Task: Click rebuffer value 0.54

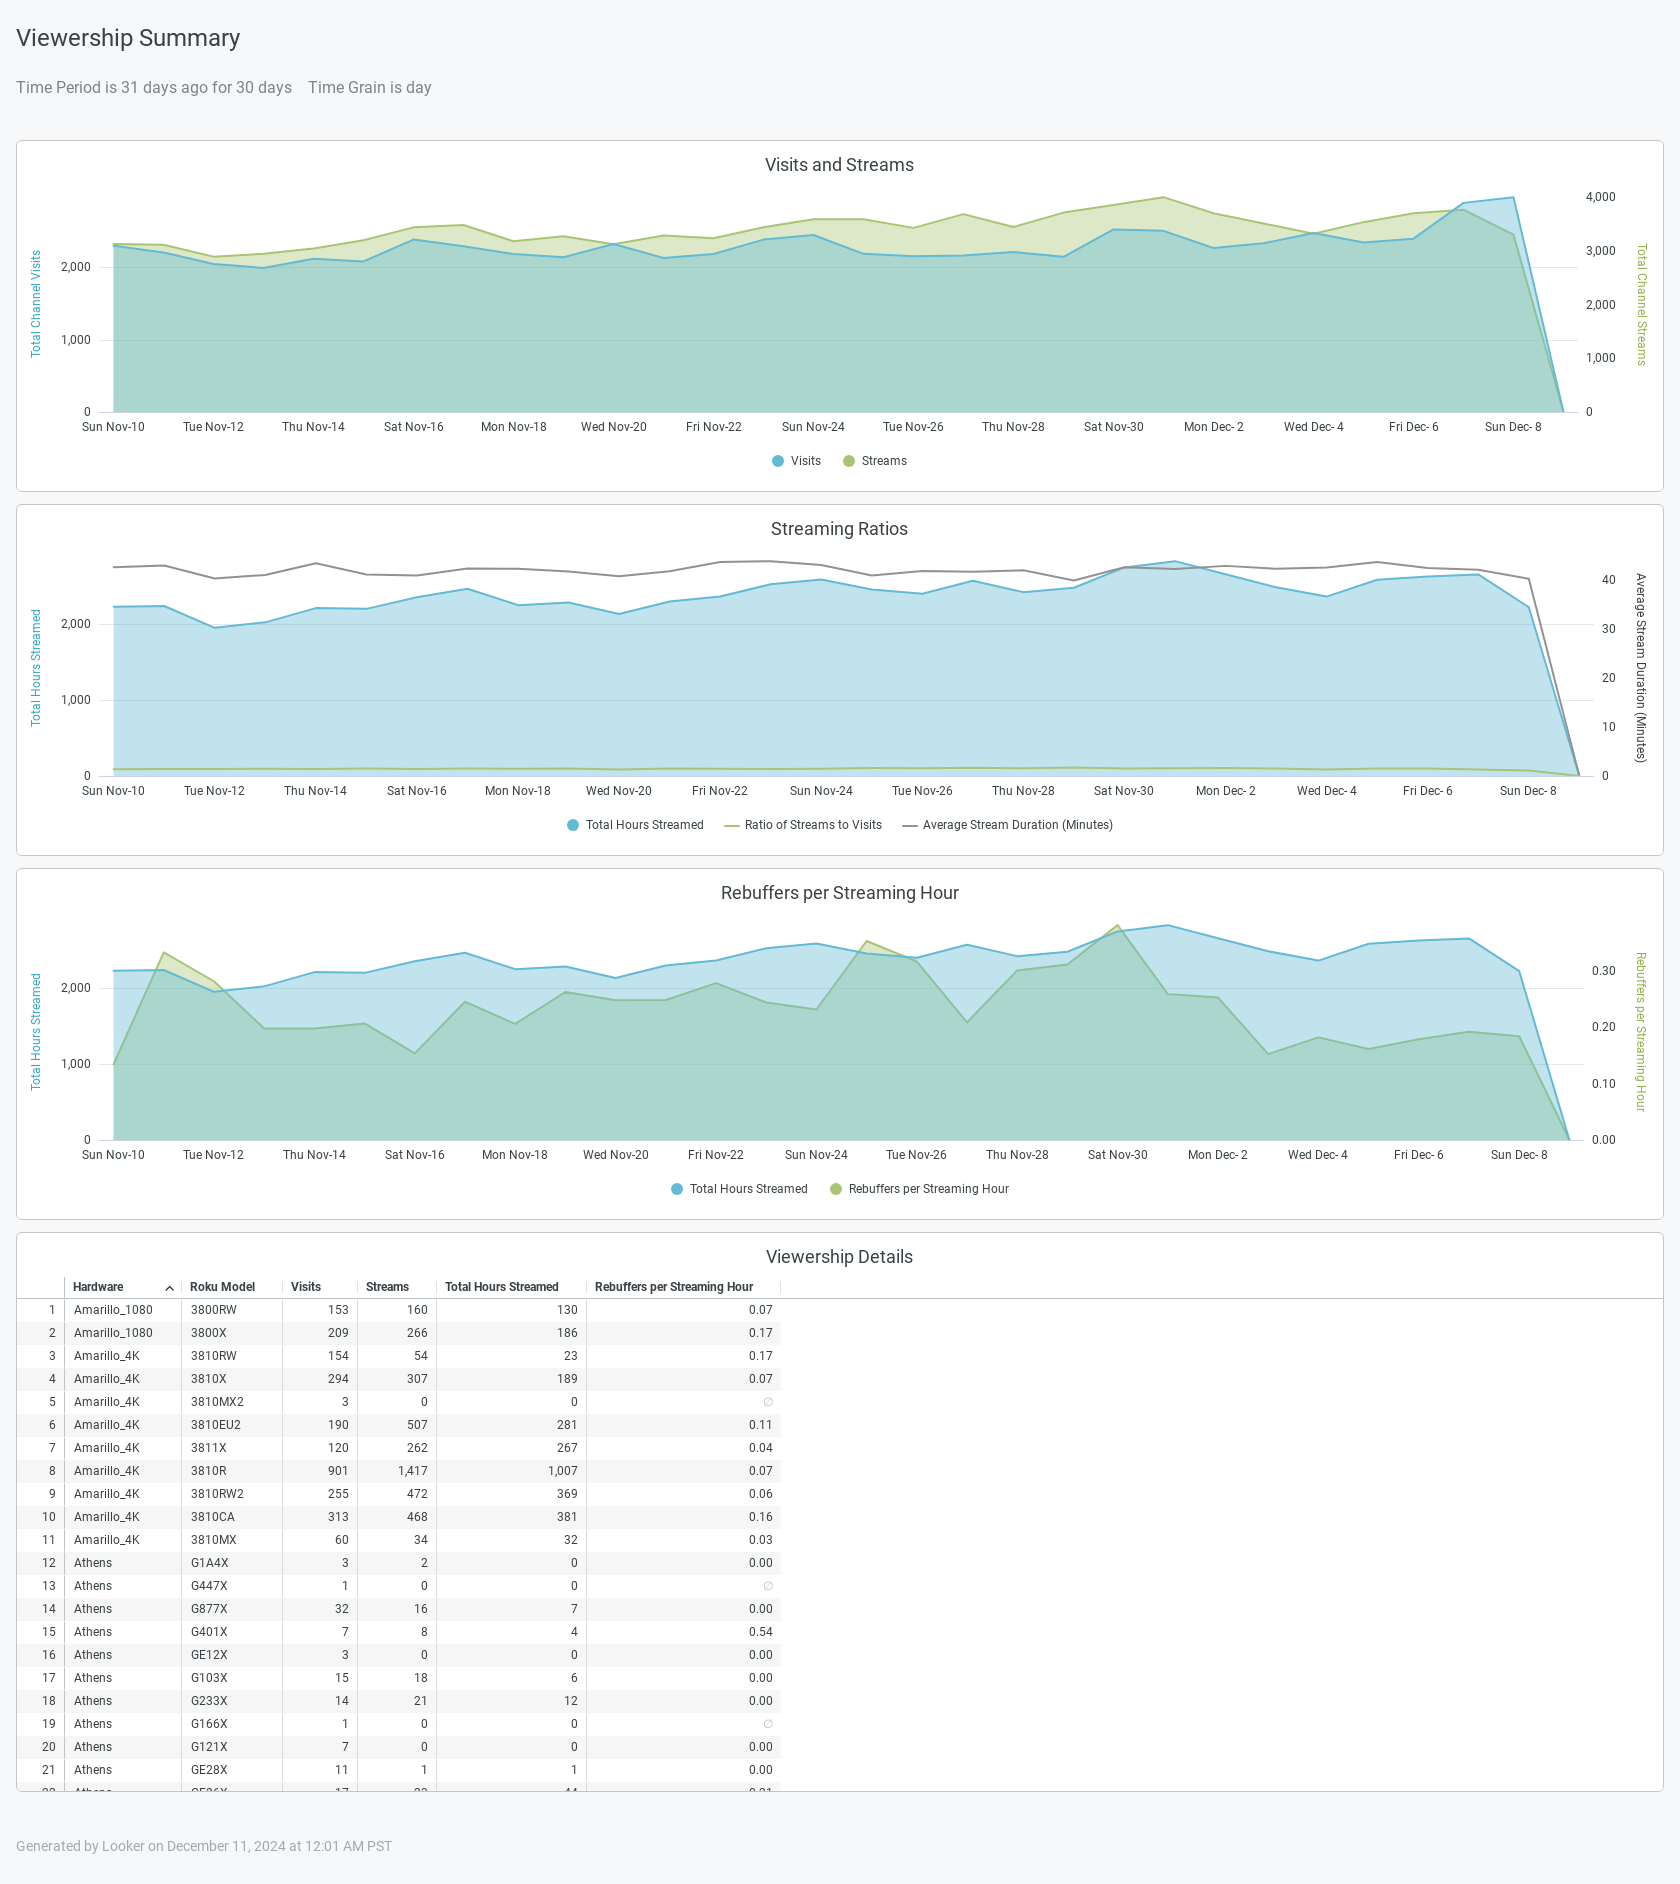Action: pos(761,1632)
